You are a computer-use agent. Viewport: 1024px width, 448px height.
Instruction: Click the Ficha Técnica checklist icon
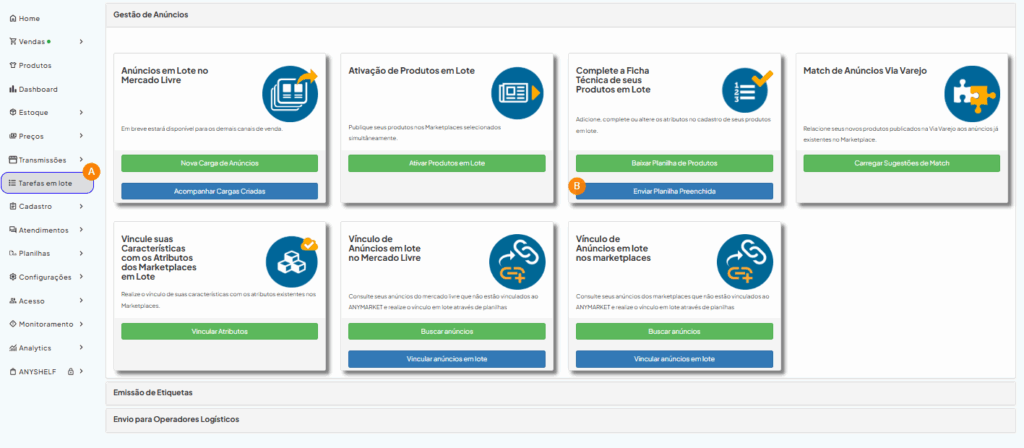[x=743, y=92]
